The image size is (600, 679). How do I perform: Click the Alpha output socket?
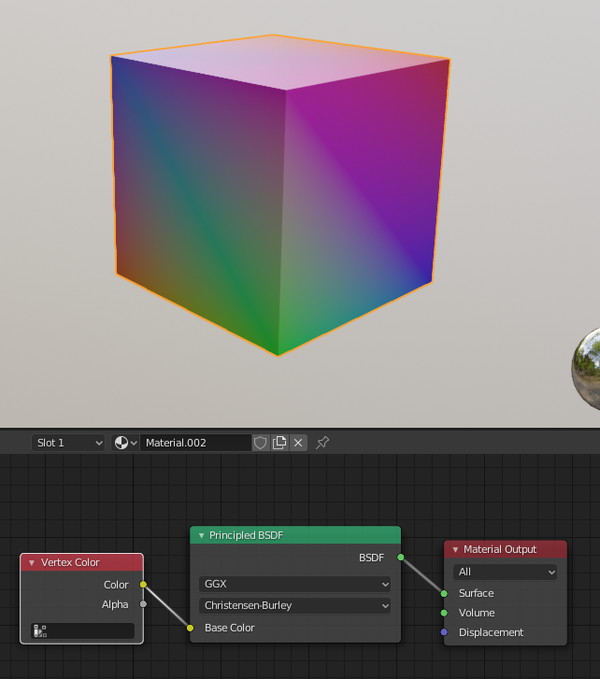coord(143,604)
